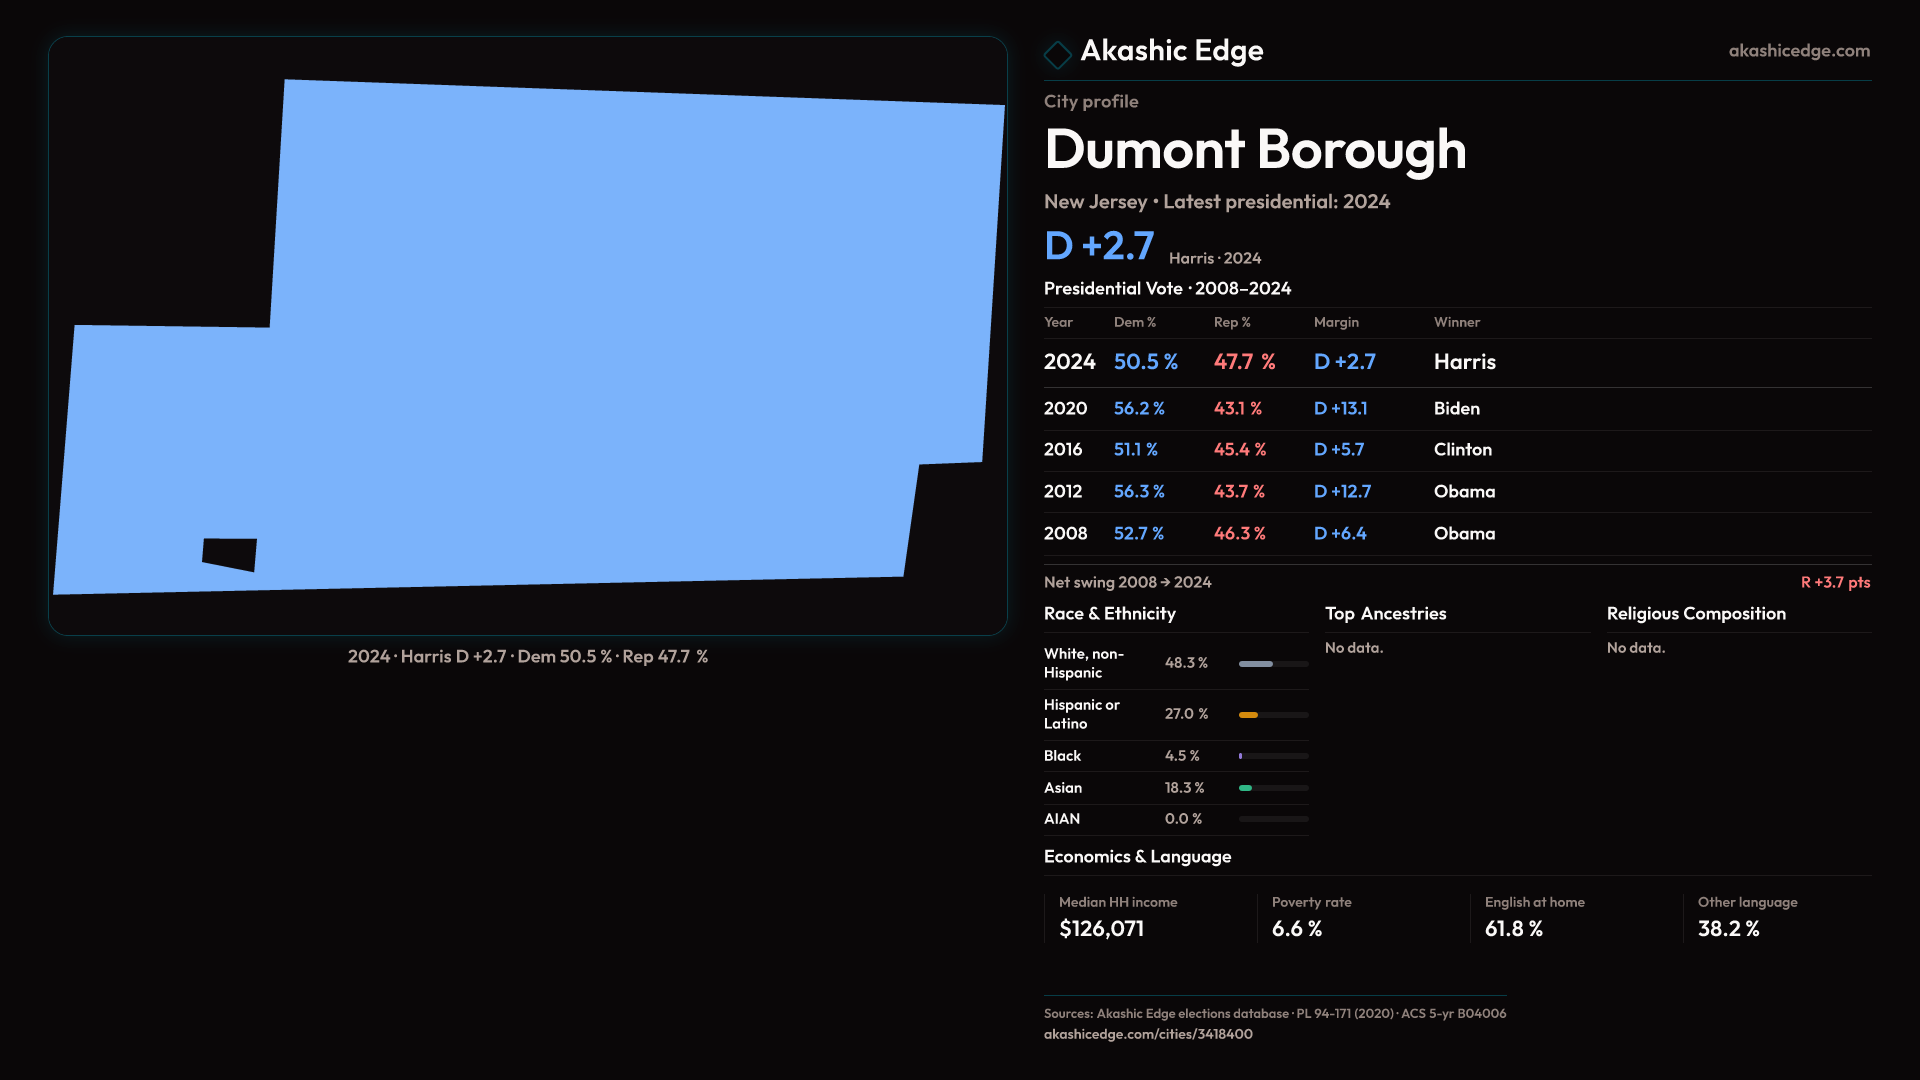The height and width of the screenshot is (1080, 1920).
Task: Click the black hole in the map
Action: pyautogui.click(x=230, y=554)
